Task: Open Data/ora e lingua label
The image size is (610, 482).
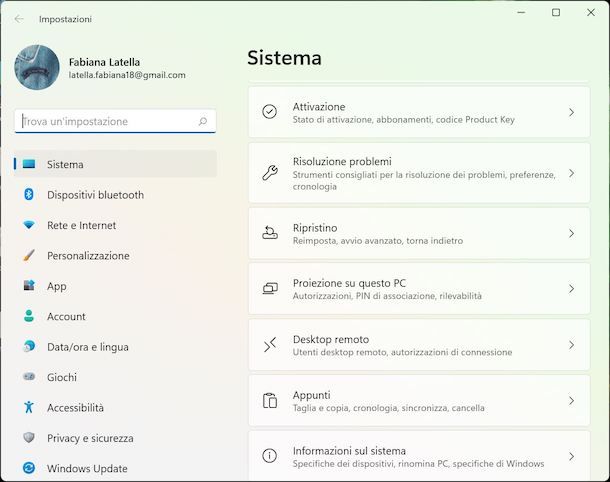Action: point(88,347)
